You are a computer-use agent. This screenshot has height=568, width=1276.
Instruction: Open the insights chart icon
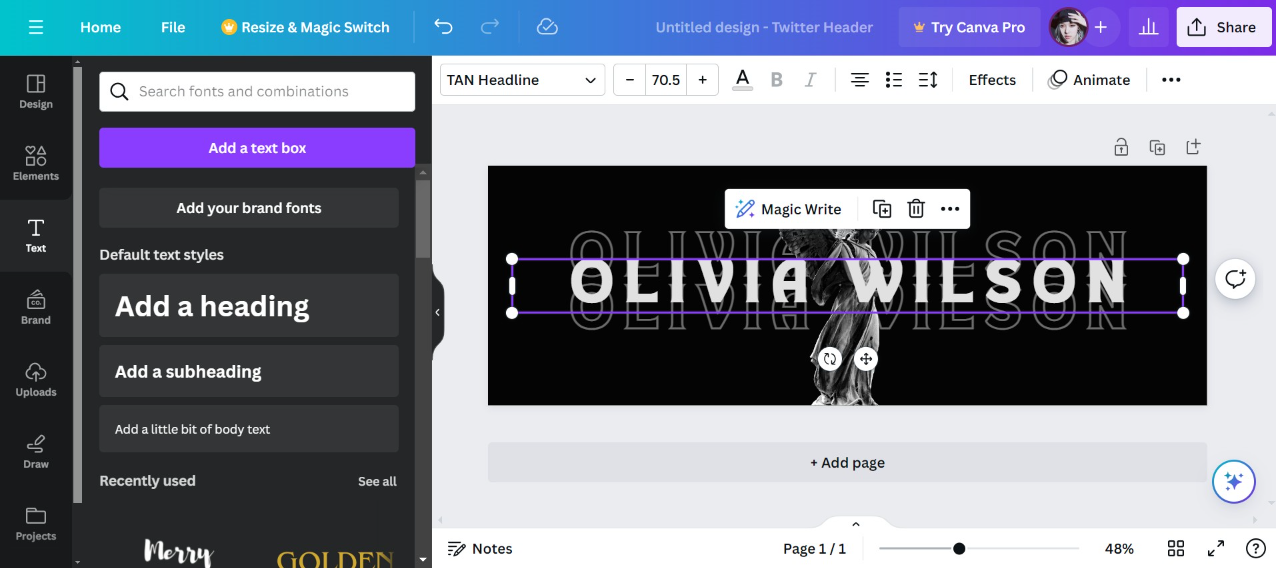coord(1148,27)
